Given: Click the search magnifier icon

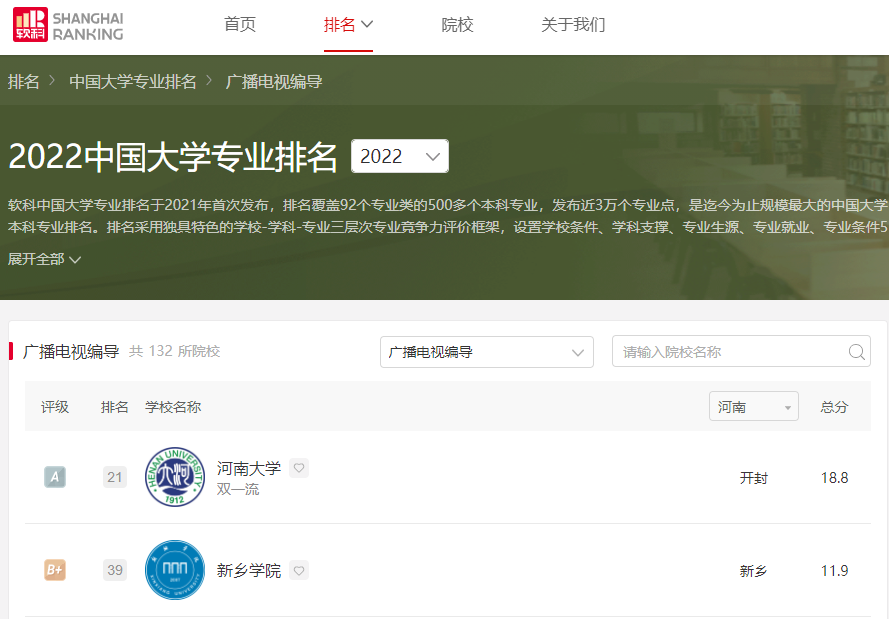Looking at the screenshot, I should click(856, 352).
